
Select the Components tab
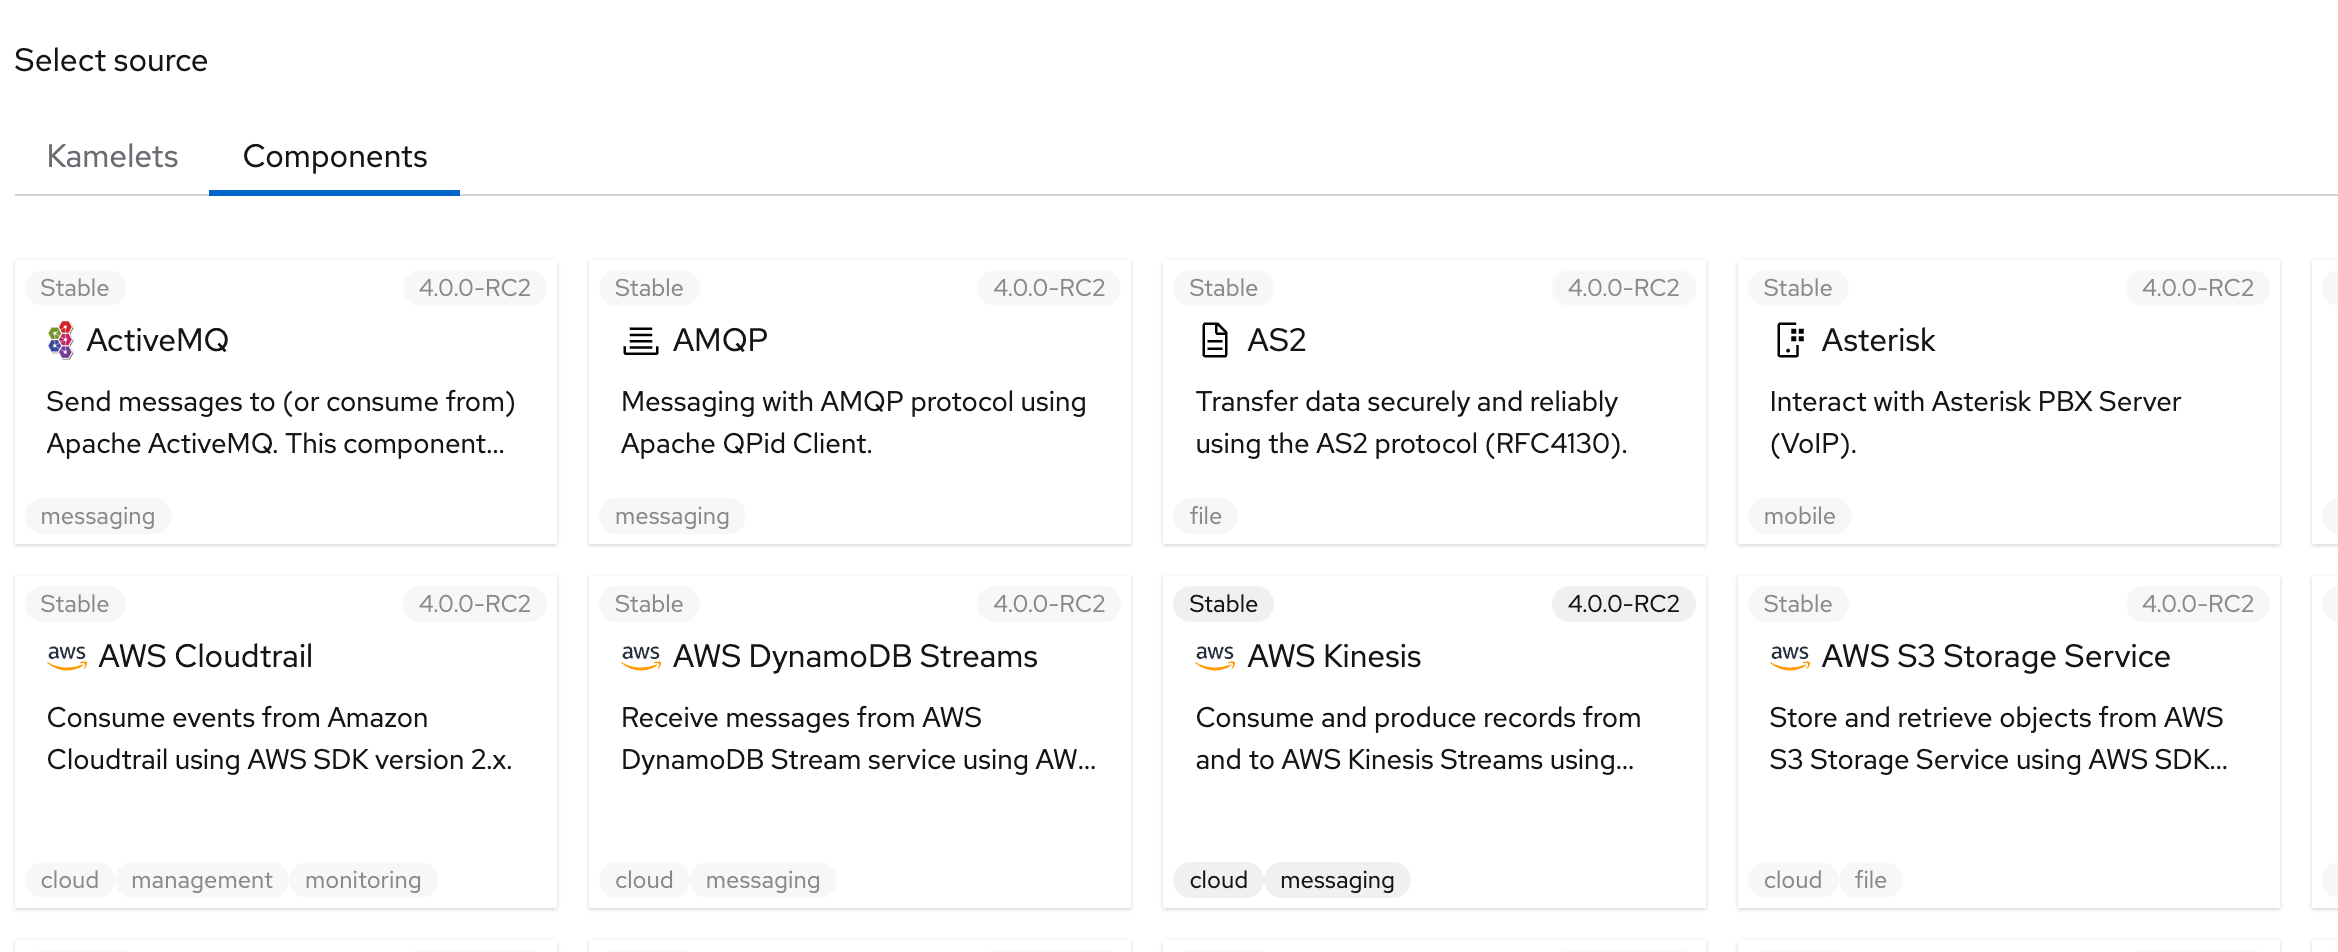pos(335,156)
